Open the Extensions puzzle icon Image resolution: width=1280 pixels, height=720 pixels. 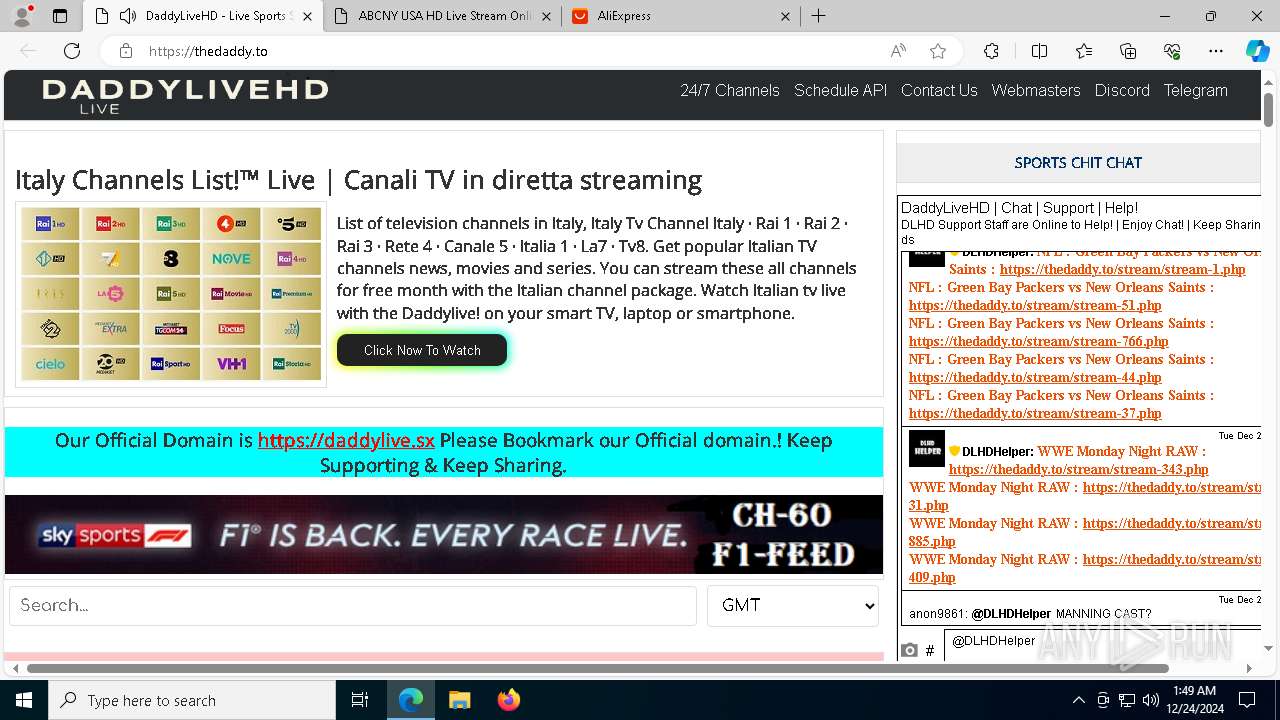(991, 51)
